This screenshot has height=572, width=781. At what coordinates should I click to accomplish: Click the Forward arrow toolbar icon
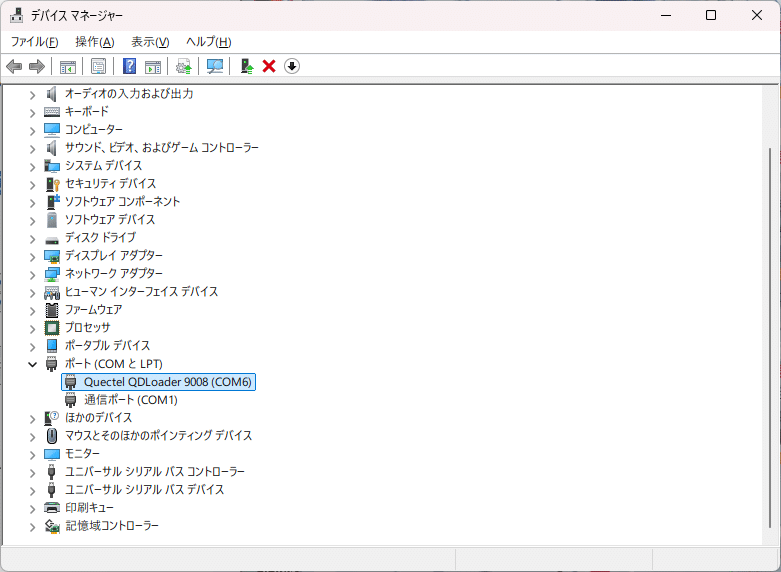(37, 66)
